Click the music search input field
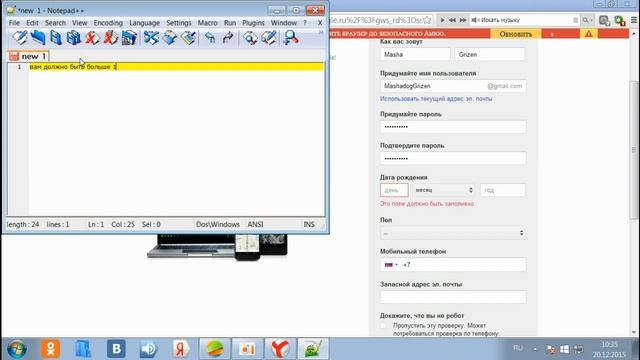 point(524,20)
